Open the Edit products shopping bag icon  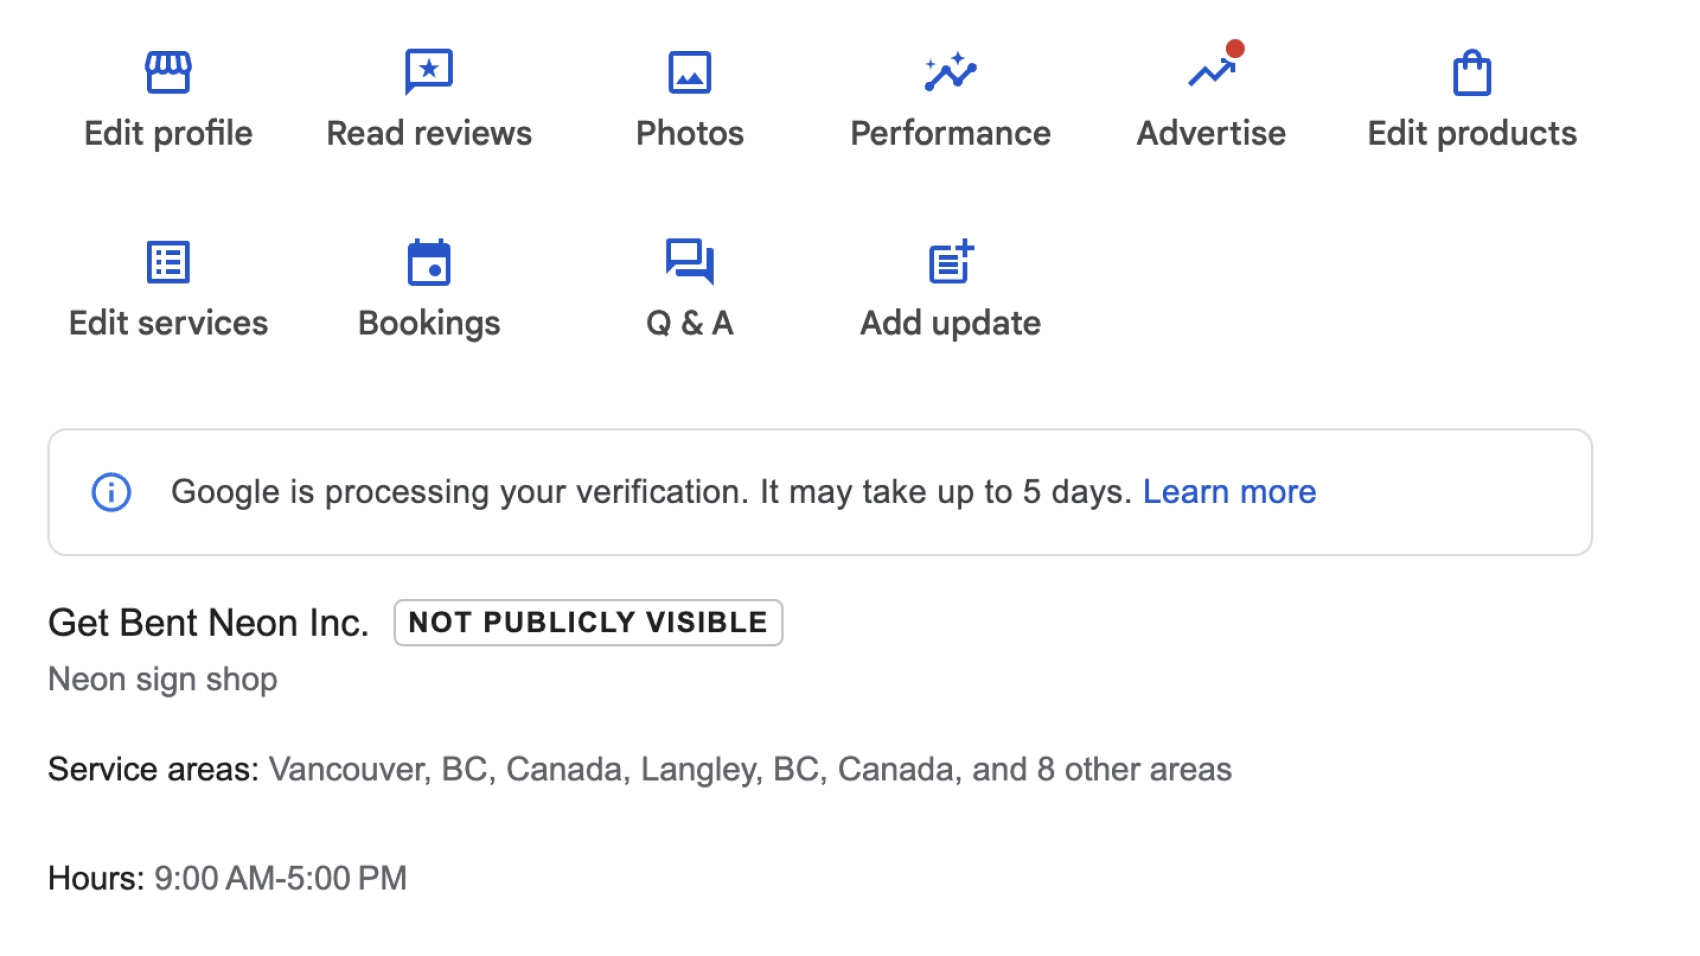[x=1472, y=73]
